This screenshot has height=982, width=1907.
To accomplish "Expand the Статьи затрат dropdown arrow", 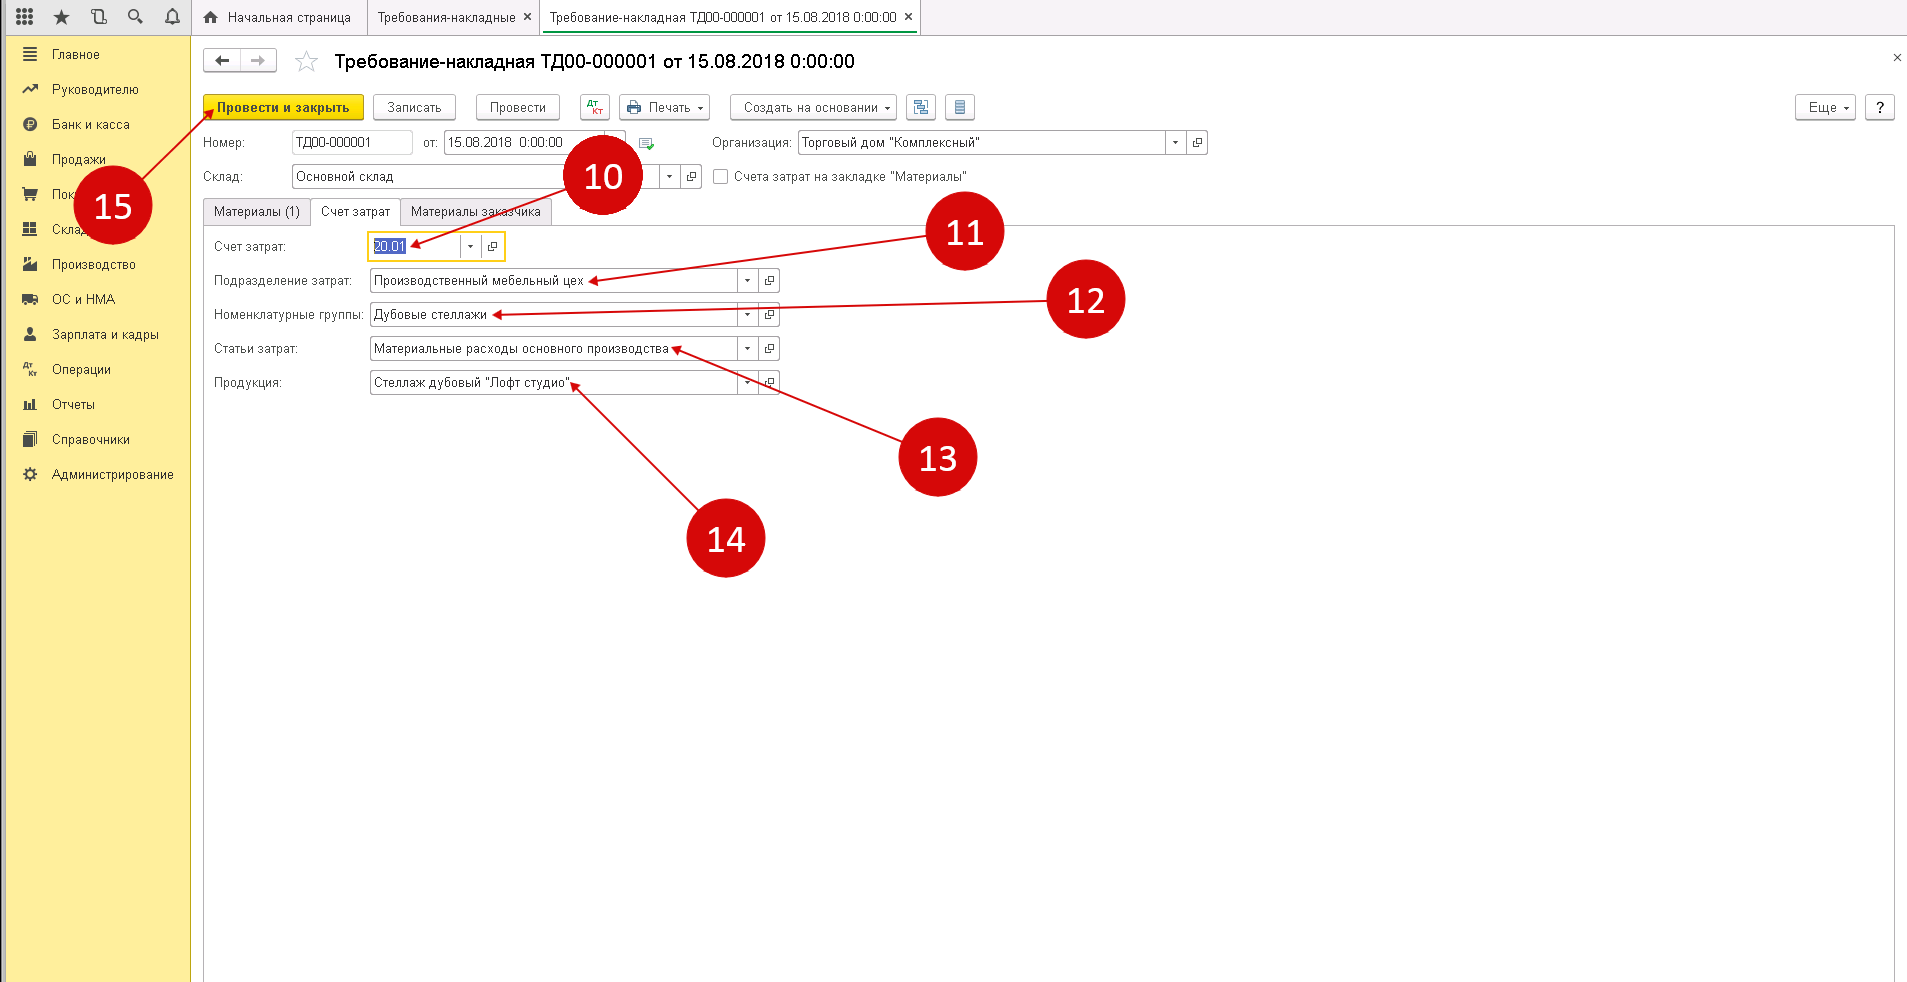I will (x=747, y=349).
